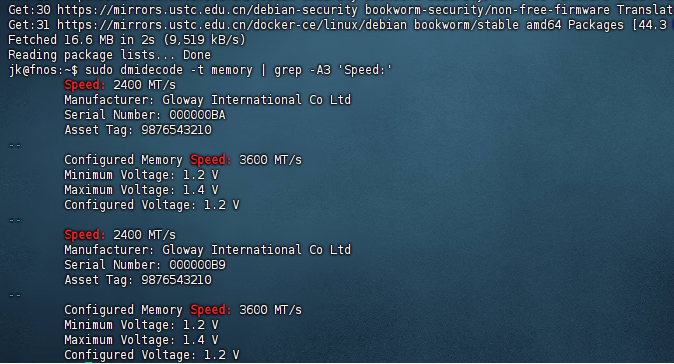Click first Manufacturer: Gloway International line
This screenshot has width=674, height=364.
point(208,100)
